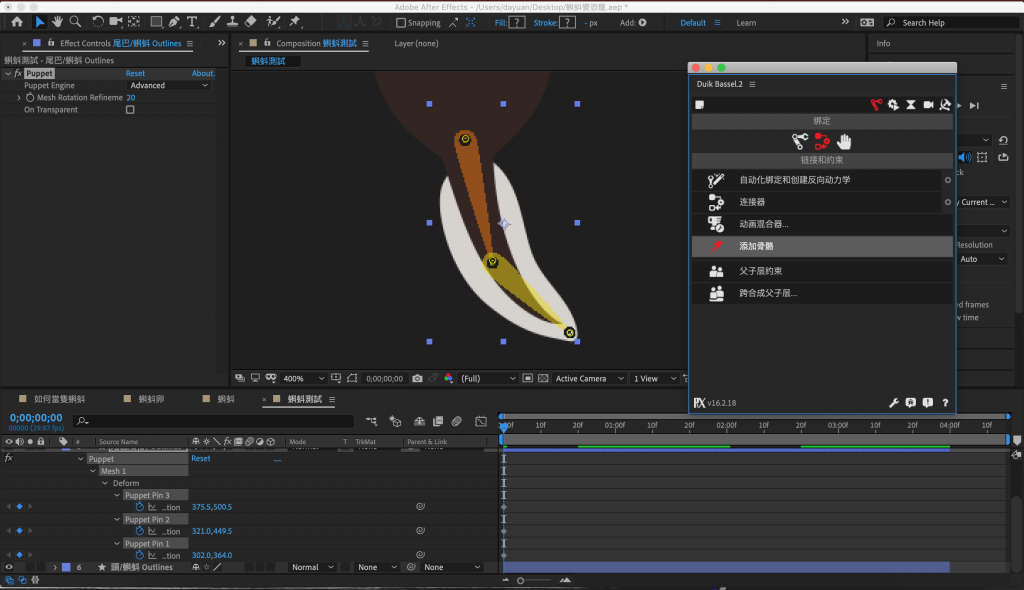Select the Brush tool
This screenshot has height=590, width=1024.
214,22
